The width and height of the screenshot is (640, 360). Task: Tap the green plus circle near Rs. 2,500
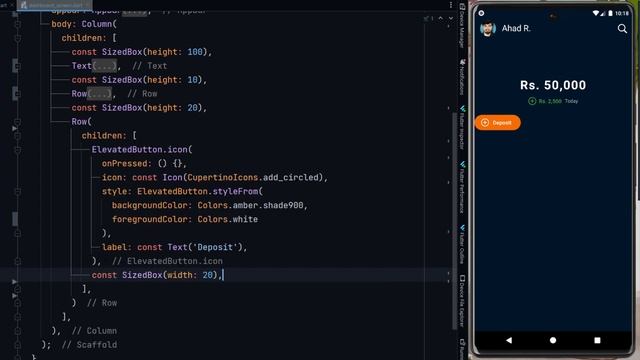[x=532, y=101]
